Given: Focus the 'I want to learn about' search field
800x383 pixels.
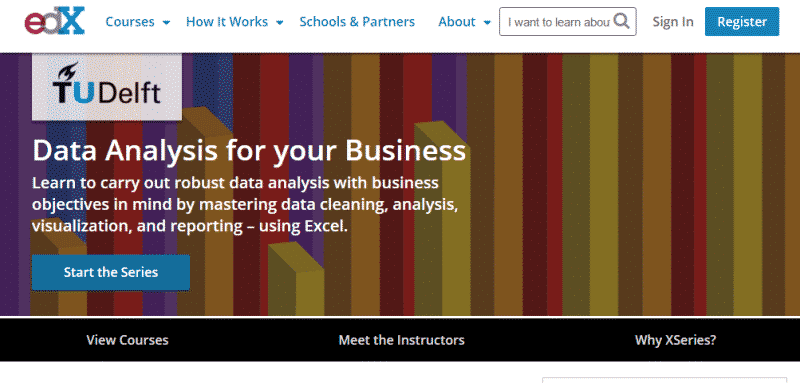Looking at the screenshot, I should click(x=559, y=21).
